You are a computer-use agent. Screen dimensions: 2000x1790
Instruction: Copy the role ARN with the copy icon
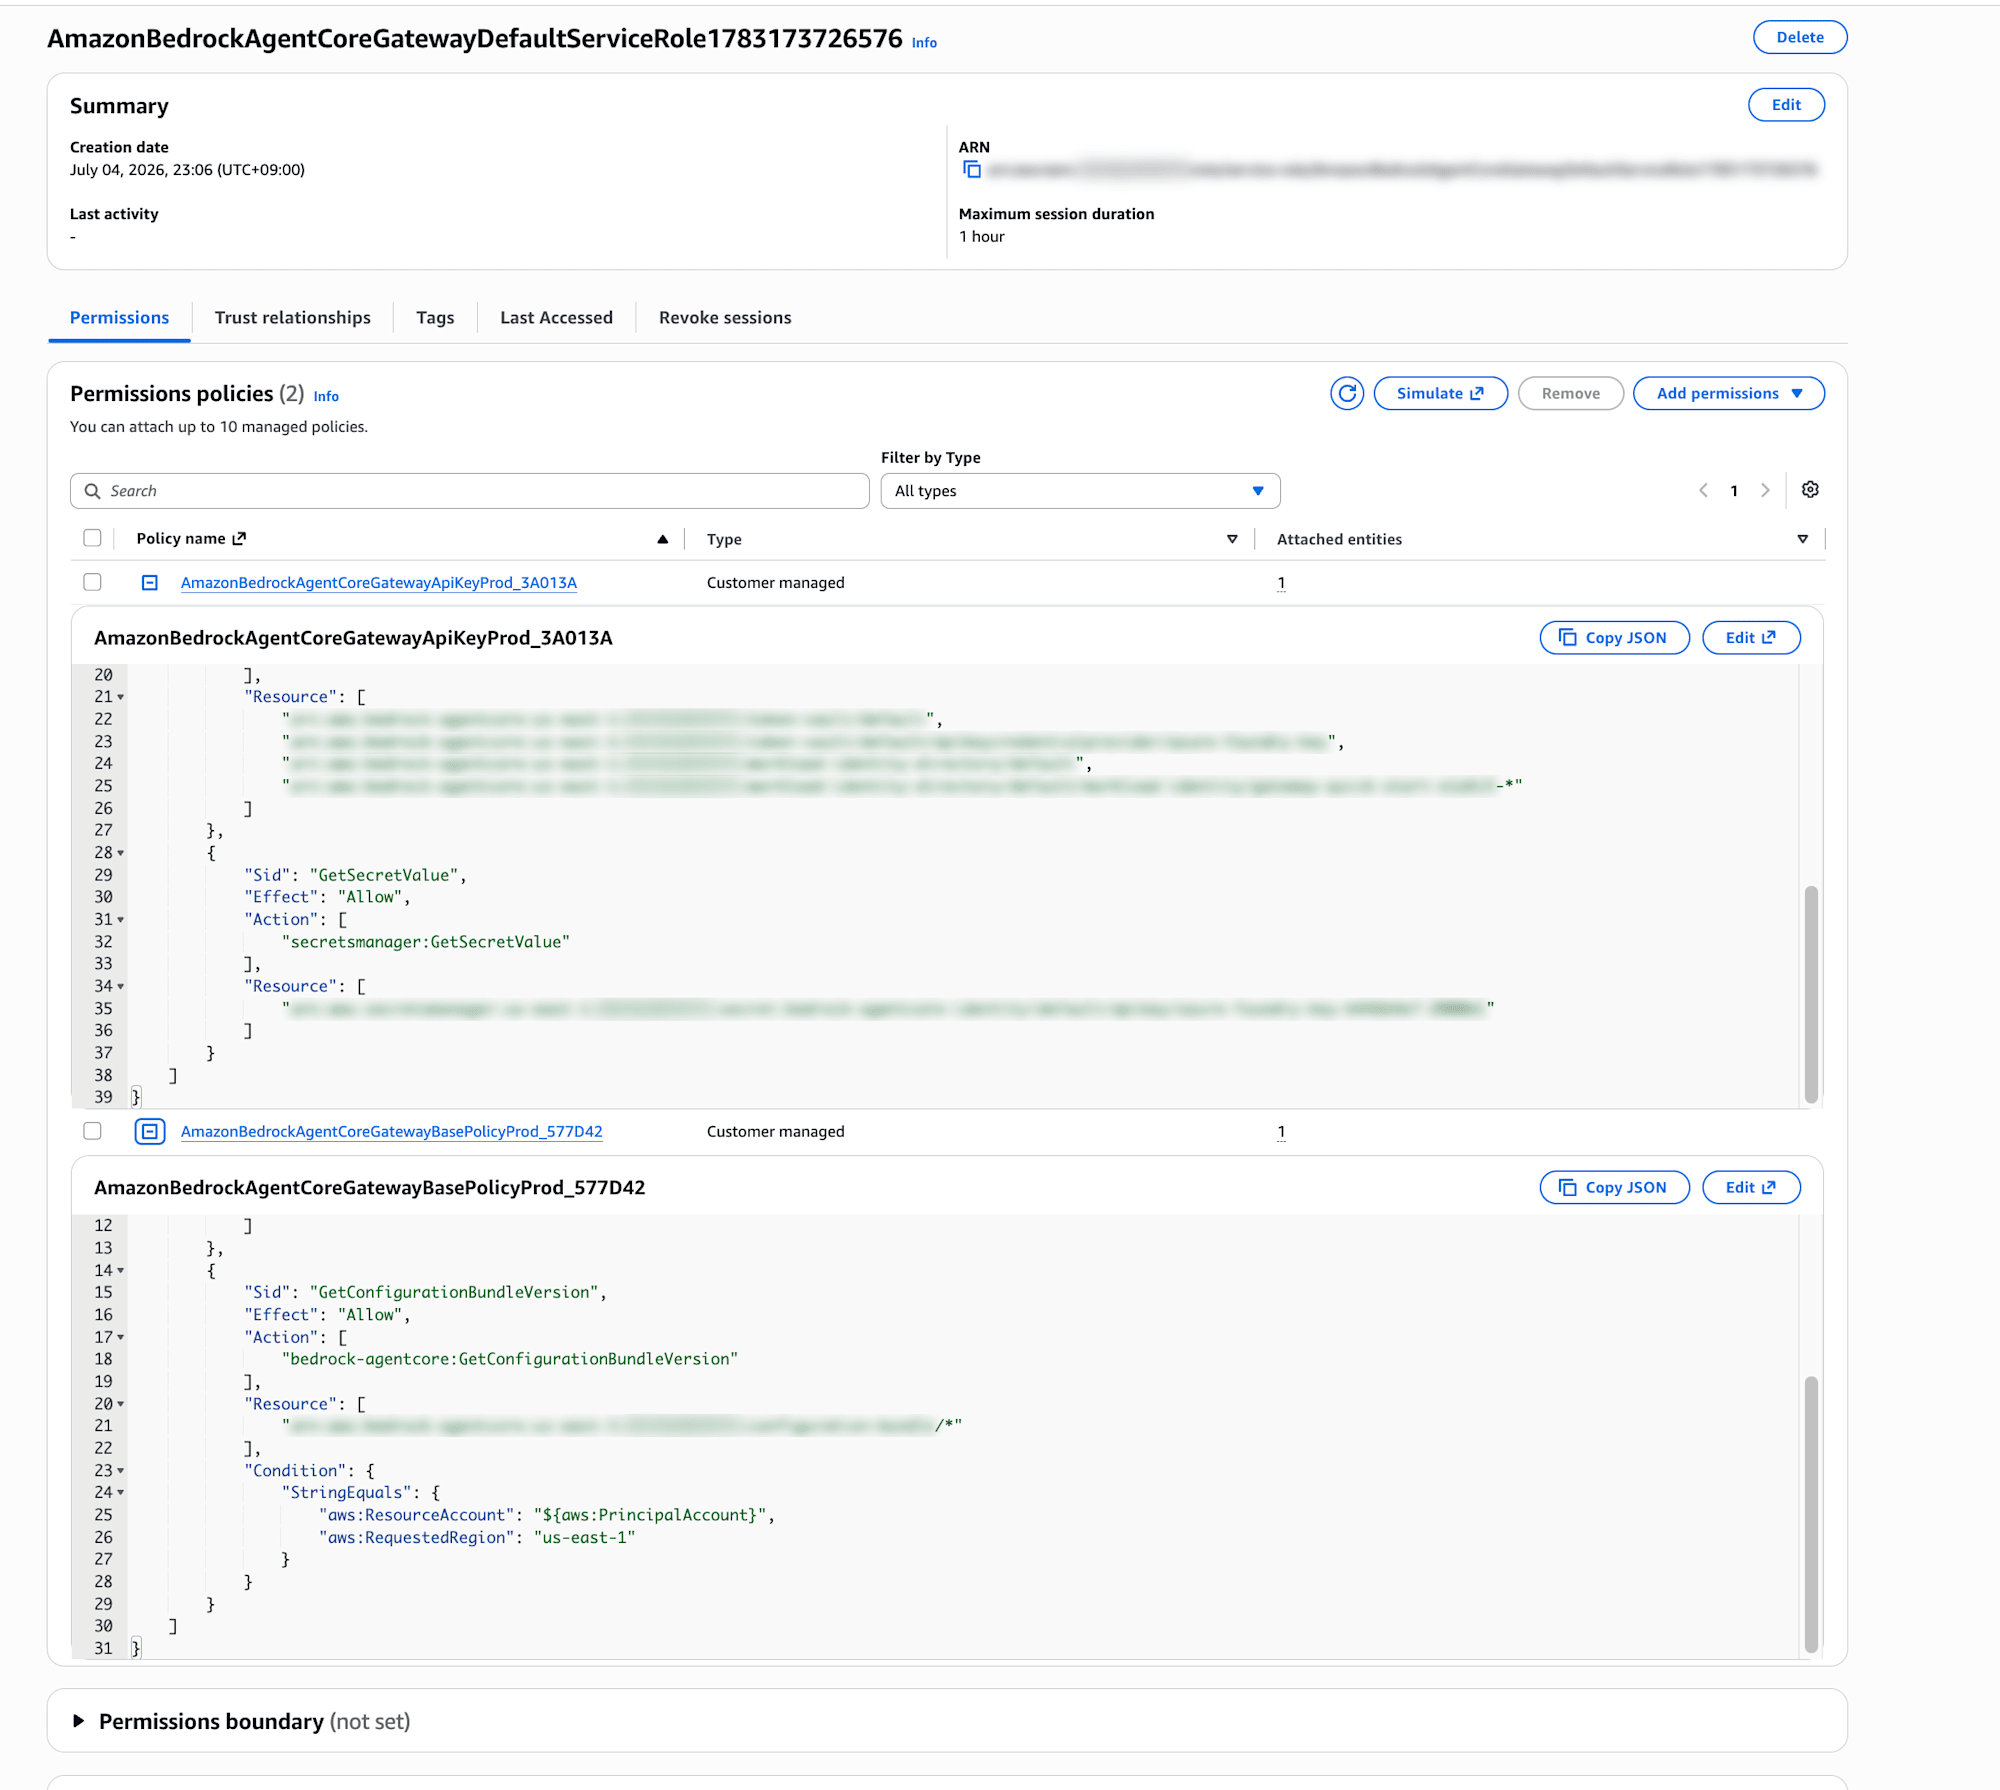coord(971,170)
